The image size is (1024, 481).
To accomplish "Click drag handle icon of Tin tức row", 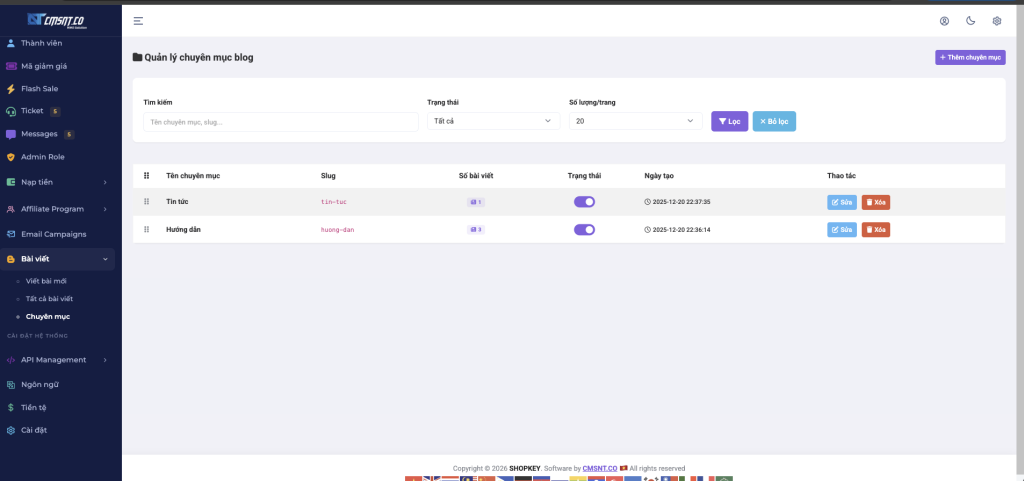I will click(147, 202).
